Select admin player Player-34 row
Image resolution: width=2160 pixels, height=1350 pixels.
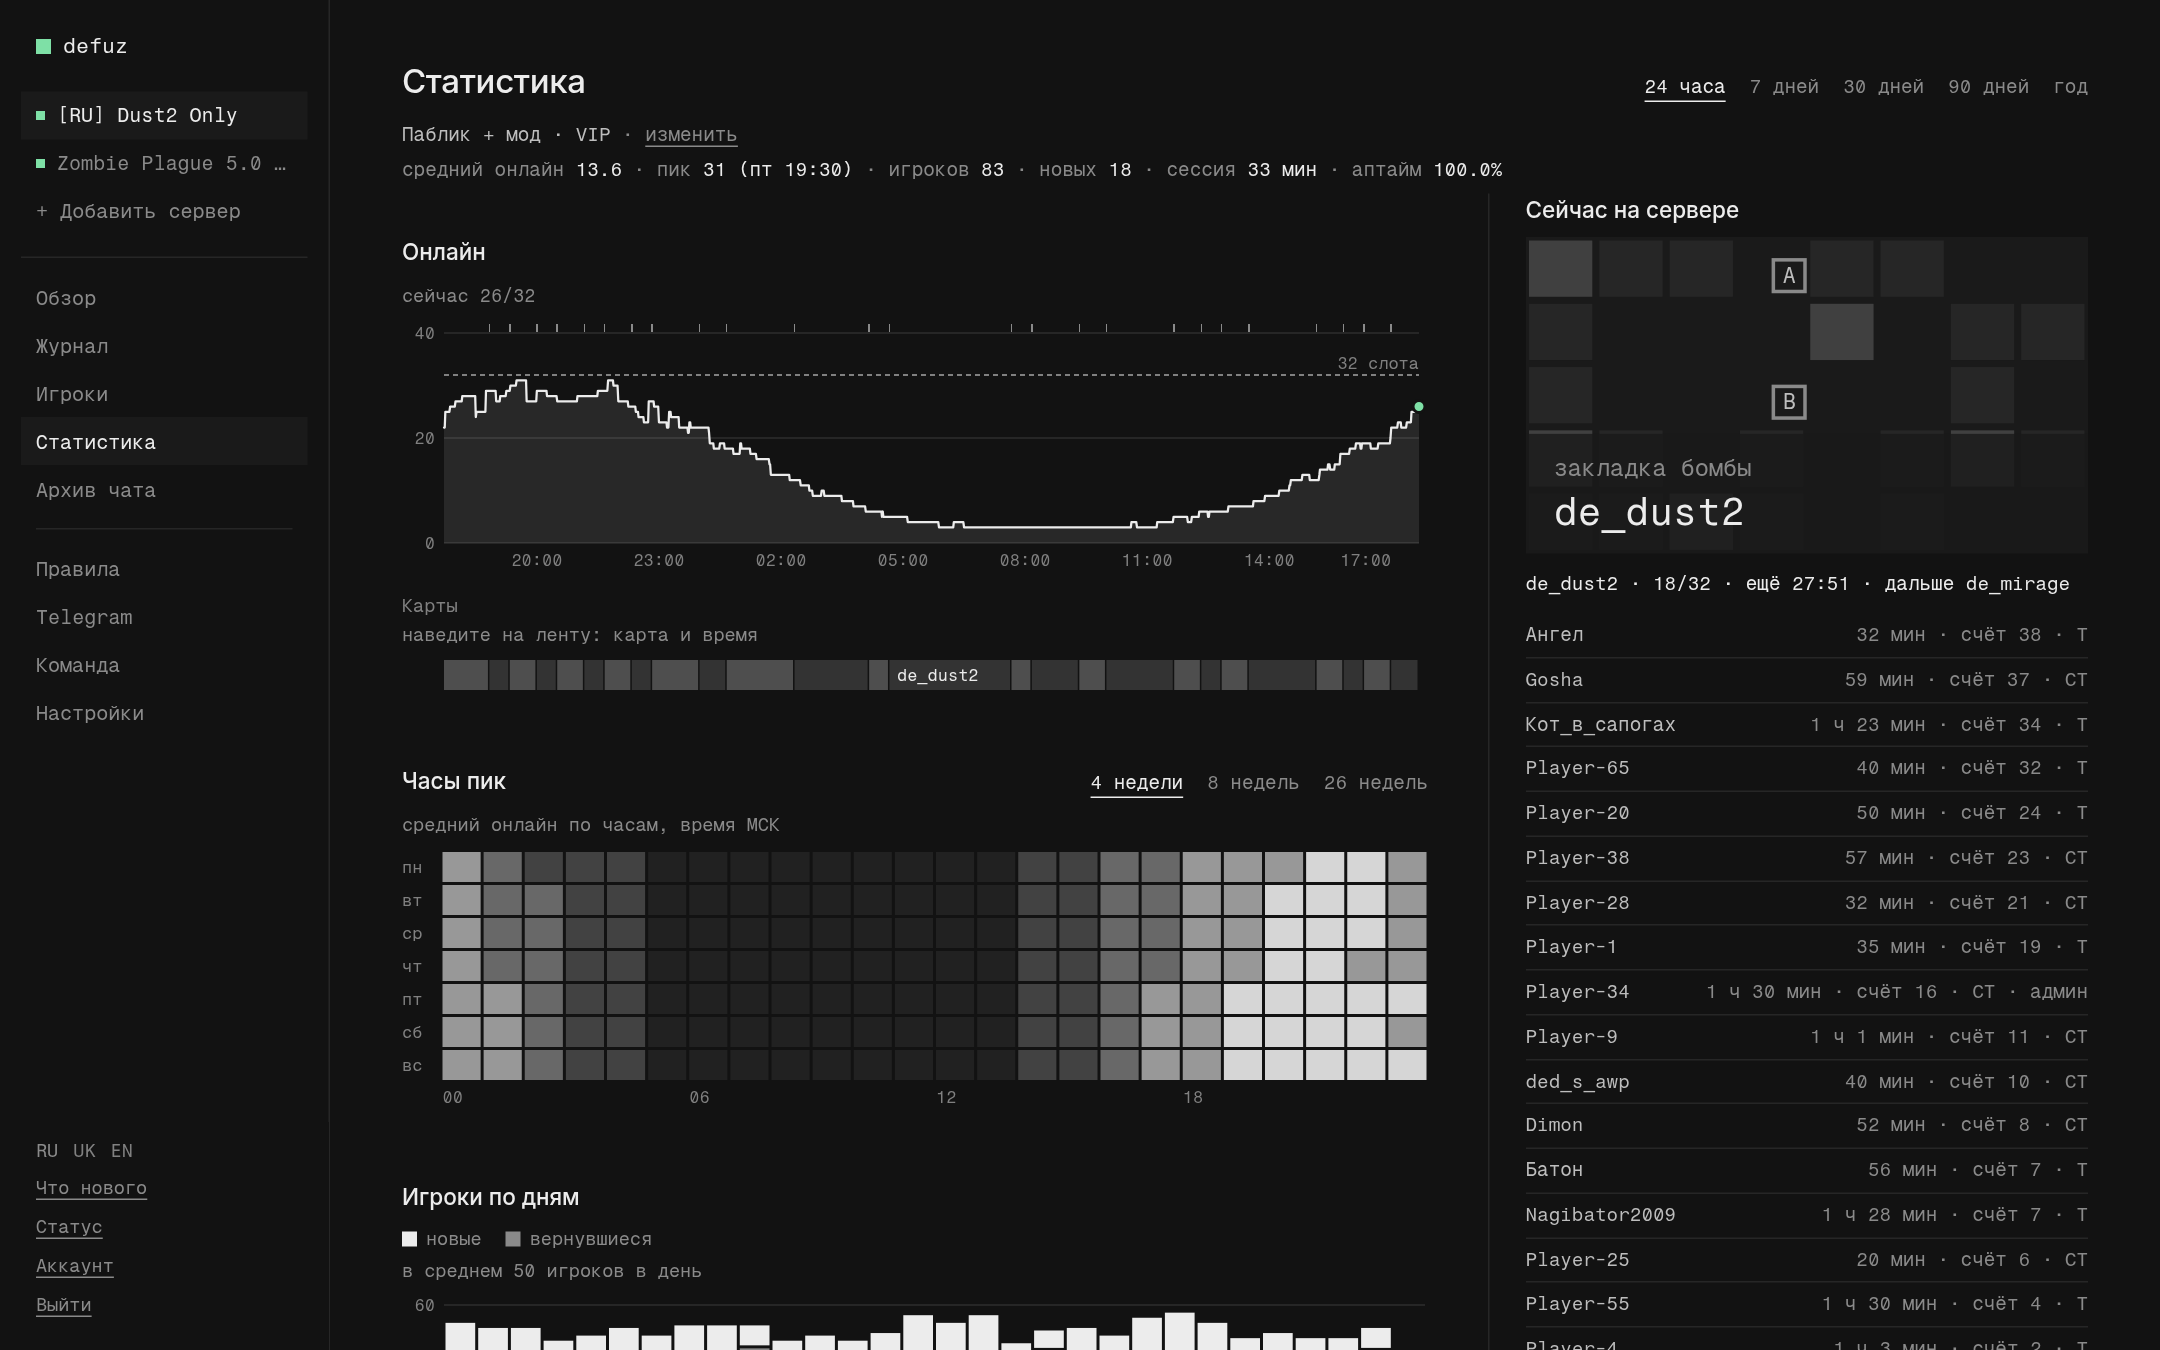coord(1806,992)
